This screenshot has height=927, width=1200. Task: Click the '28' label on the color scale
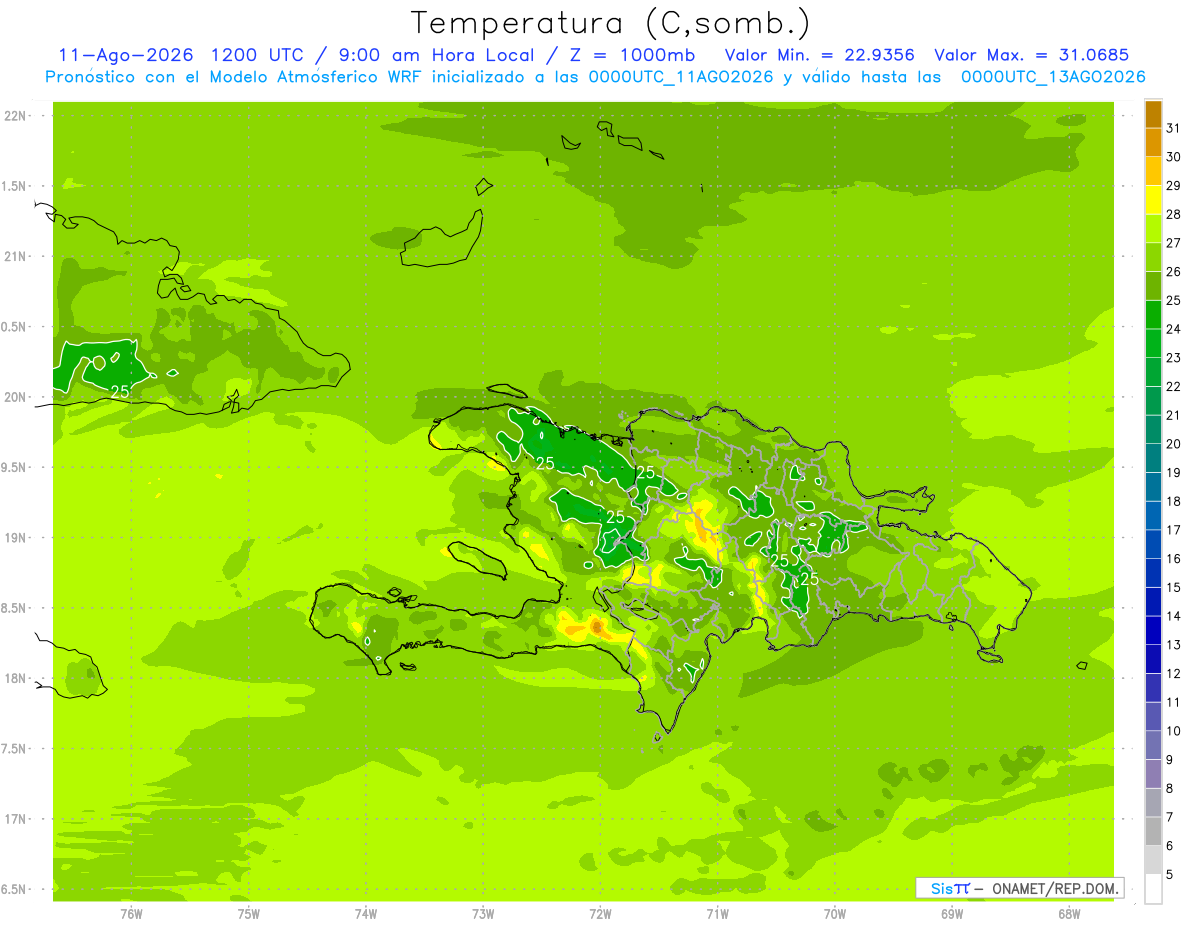[1173, 214]
